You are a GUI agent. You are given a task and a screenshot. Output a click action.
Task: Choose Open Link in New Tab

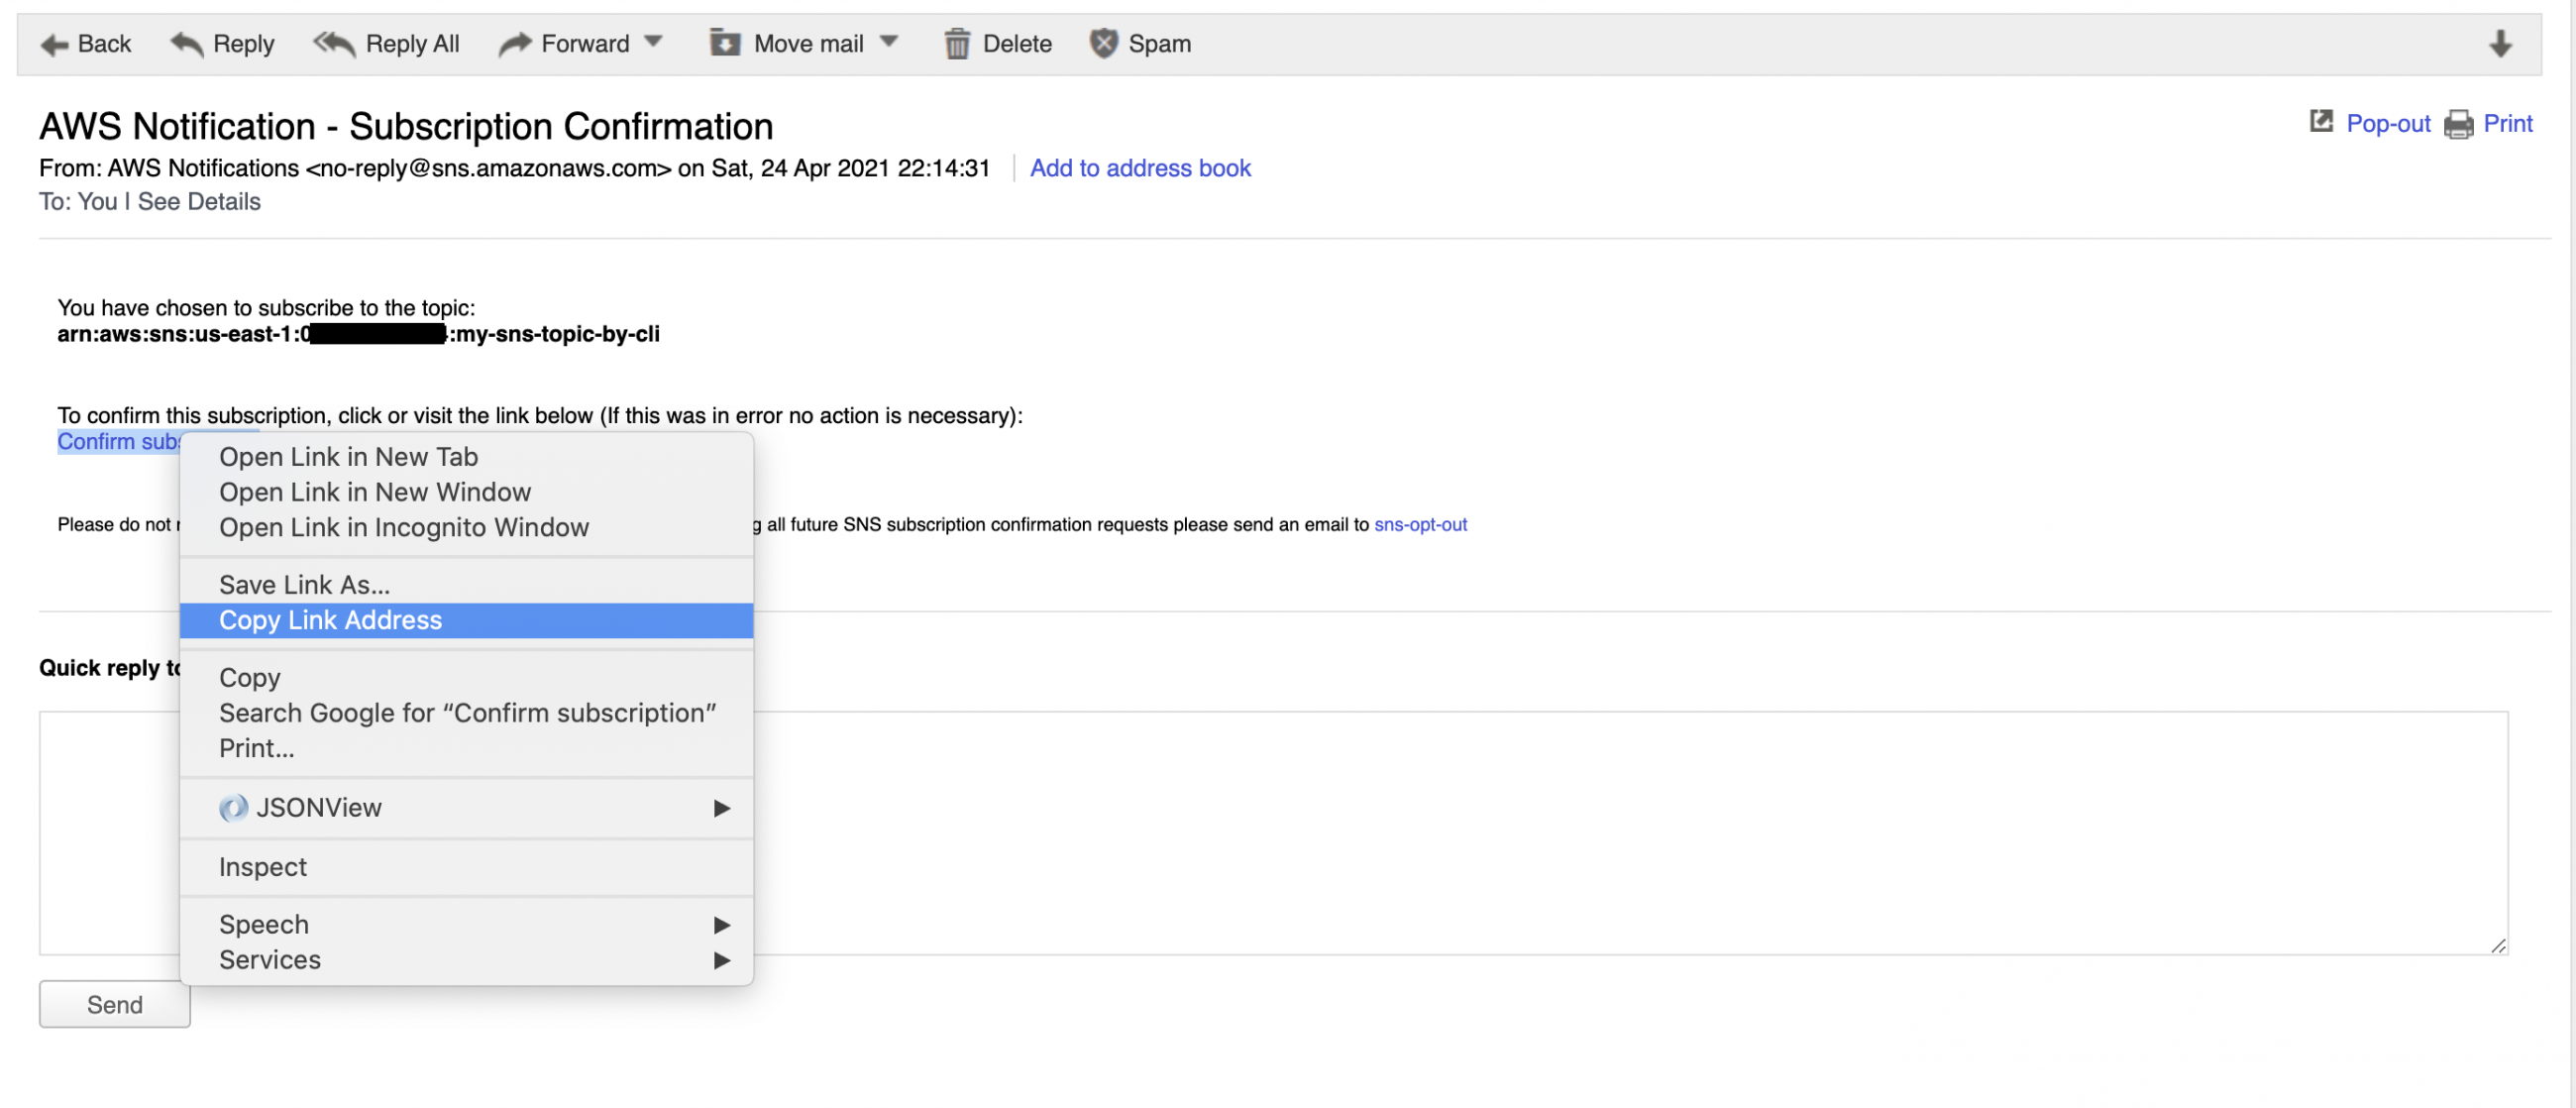(466, 457)
